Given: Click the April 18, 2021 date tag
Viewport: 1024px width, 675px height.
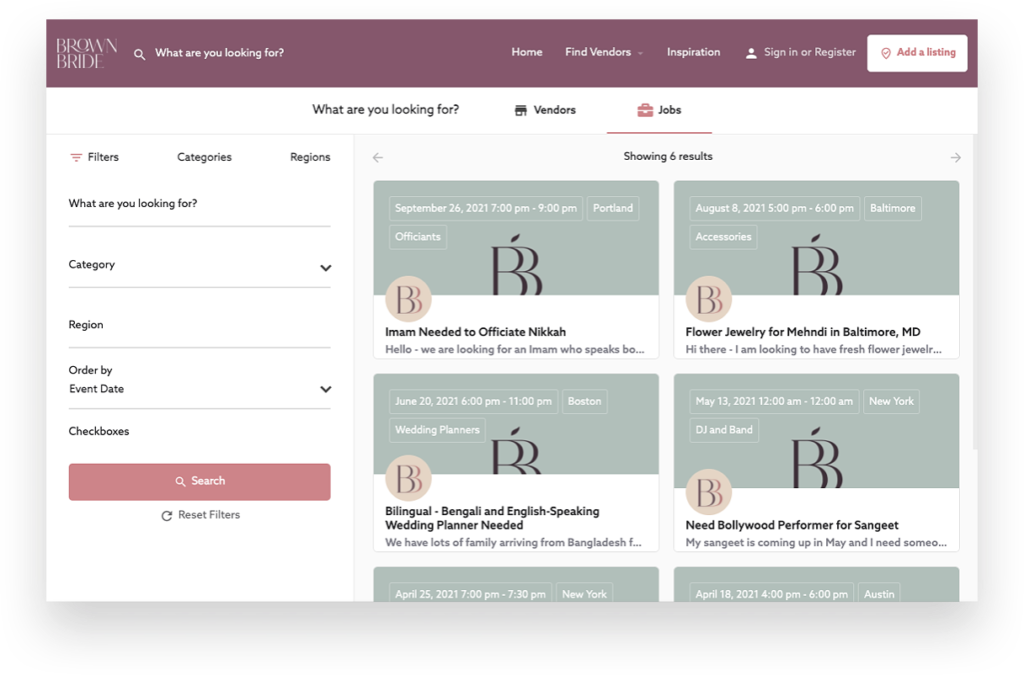Looking at the screenshot, I should click(x=771, y=595).
